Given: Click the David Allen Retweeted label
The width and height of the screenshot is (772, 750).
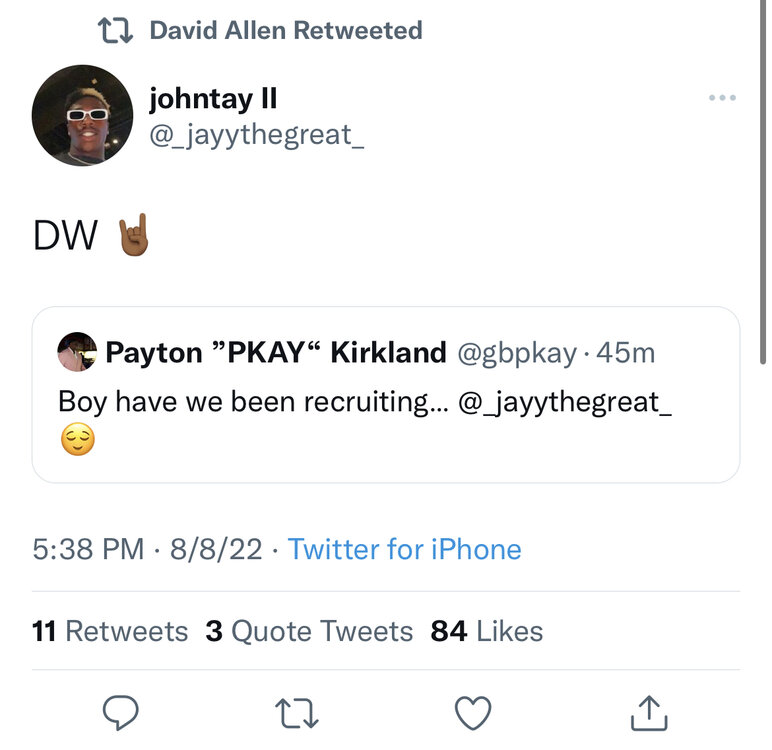Looking at the screenshot, I should pyautogui.click(x=286, y=31).
